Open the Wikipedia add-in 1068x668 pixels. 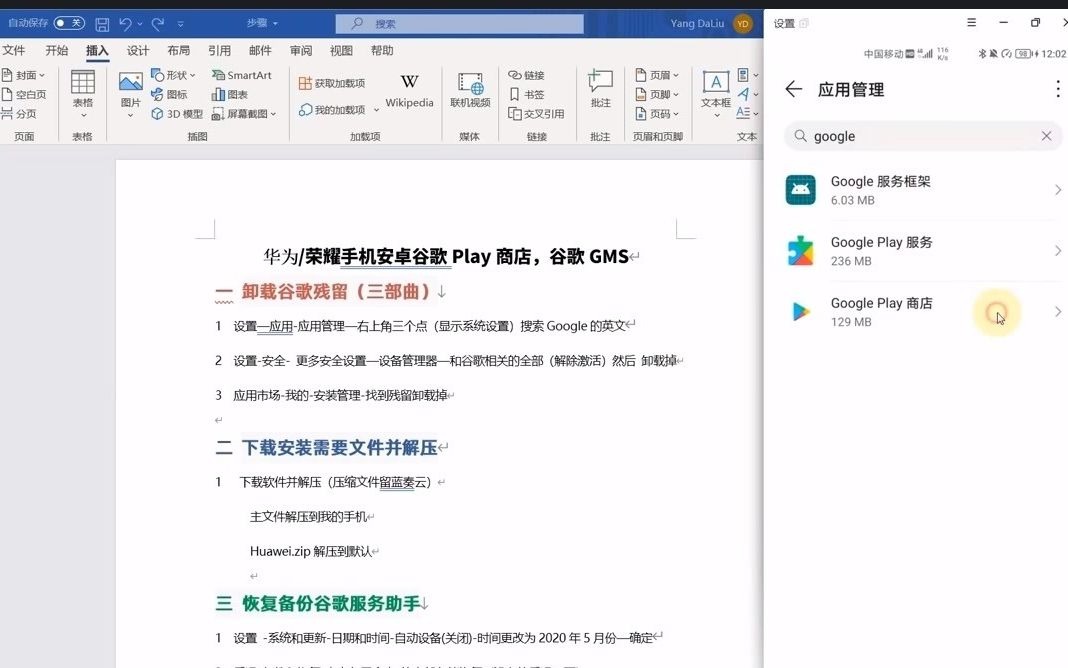pyautogui.click(x=409, y=90)
